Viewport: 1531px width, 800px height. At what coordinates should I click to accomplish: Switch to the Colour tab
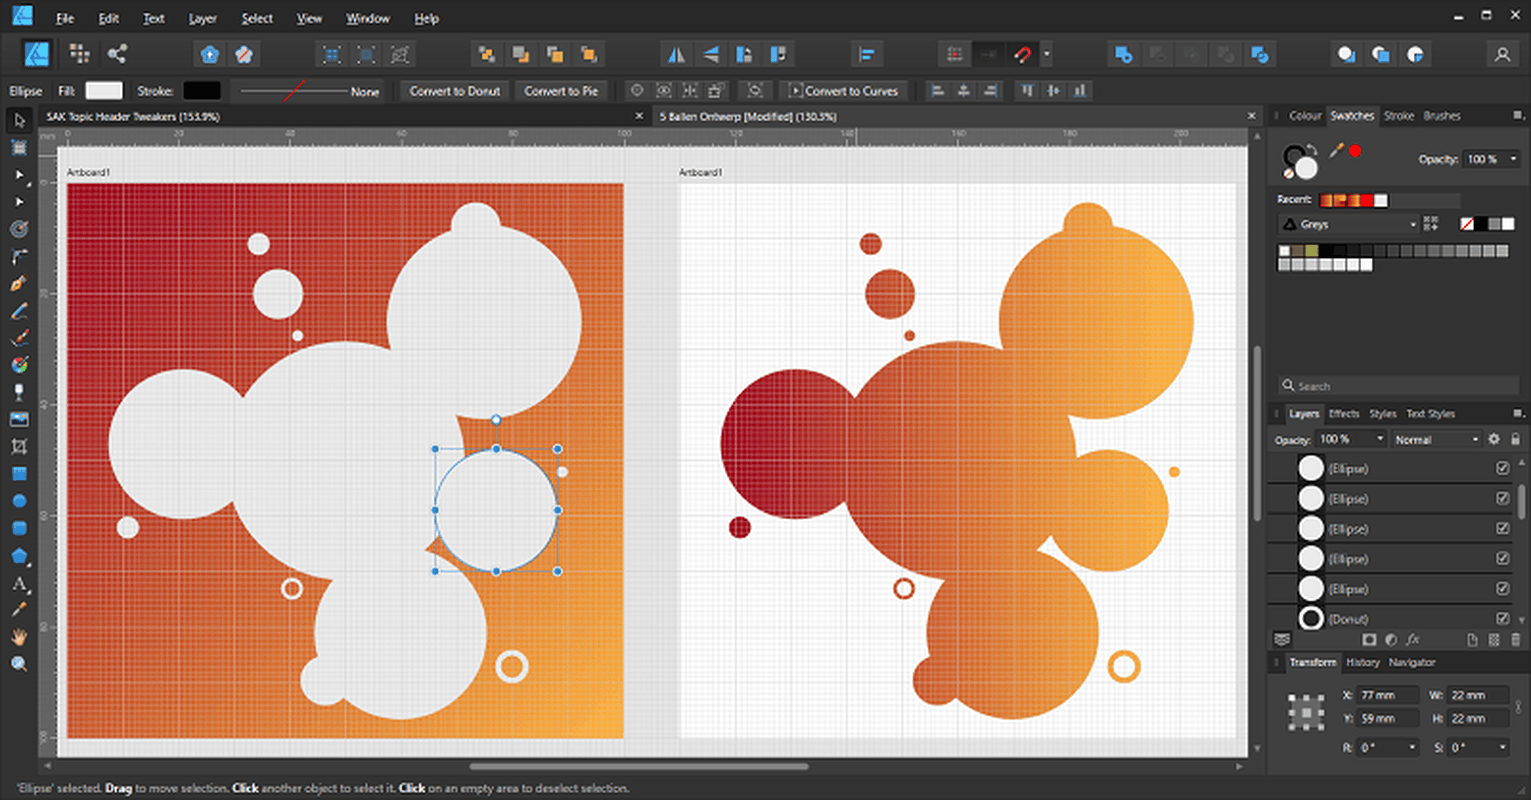click(1305, 116)
